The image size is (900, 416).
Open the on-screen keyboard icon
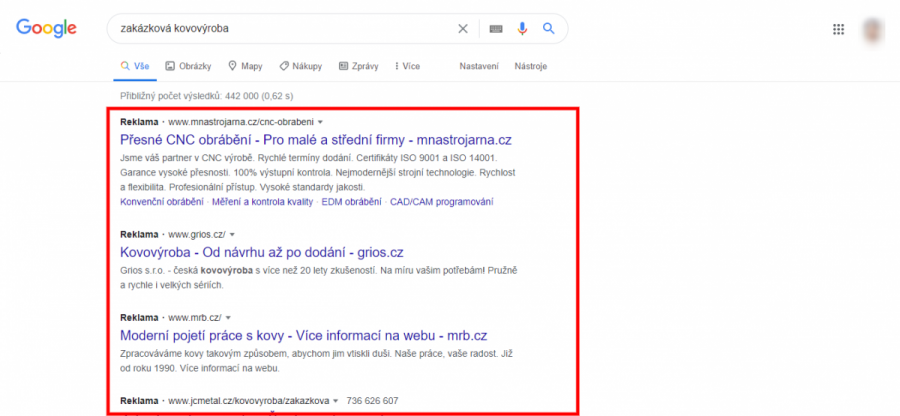tap(495, 29)
